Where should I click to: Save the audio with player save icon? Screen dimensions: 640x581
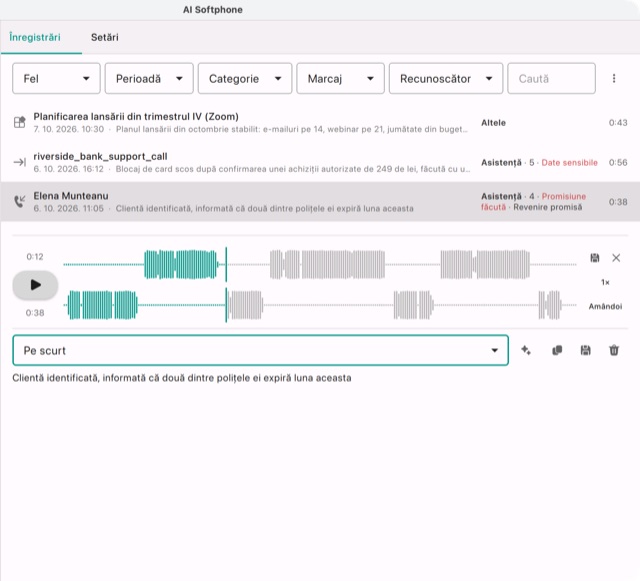pos(595,258)
